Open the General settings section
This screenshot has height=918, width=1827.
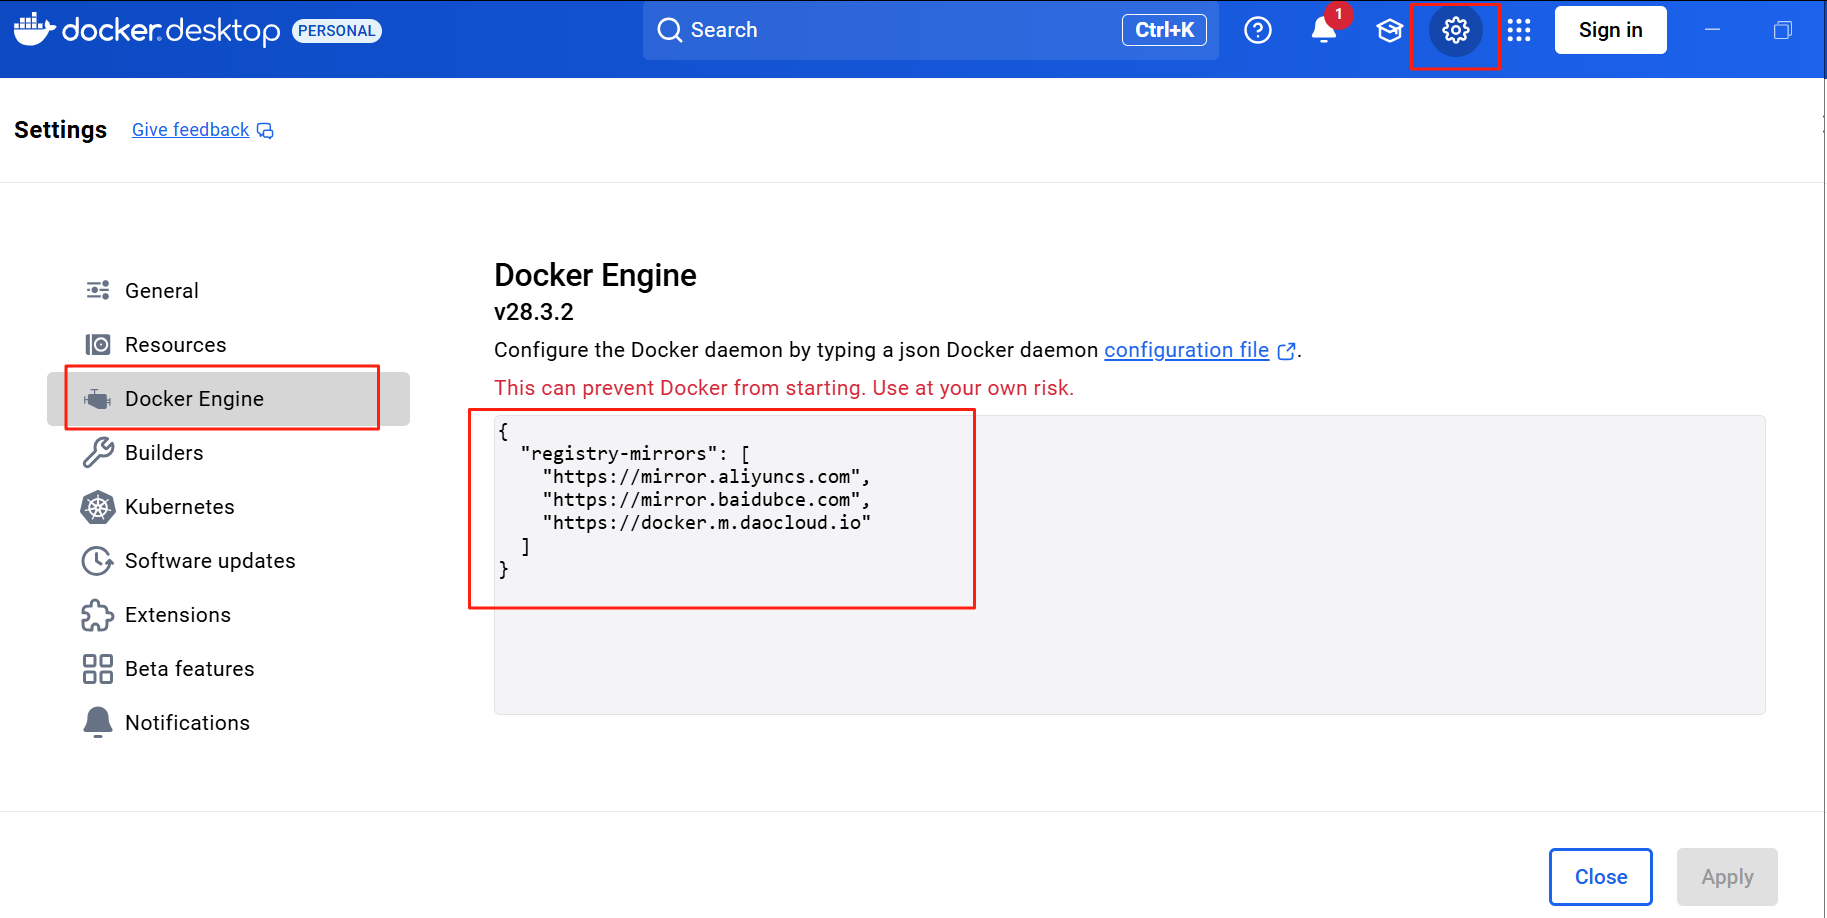(x=228, y=291)
